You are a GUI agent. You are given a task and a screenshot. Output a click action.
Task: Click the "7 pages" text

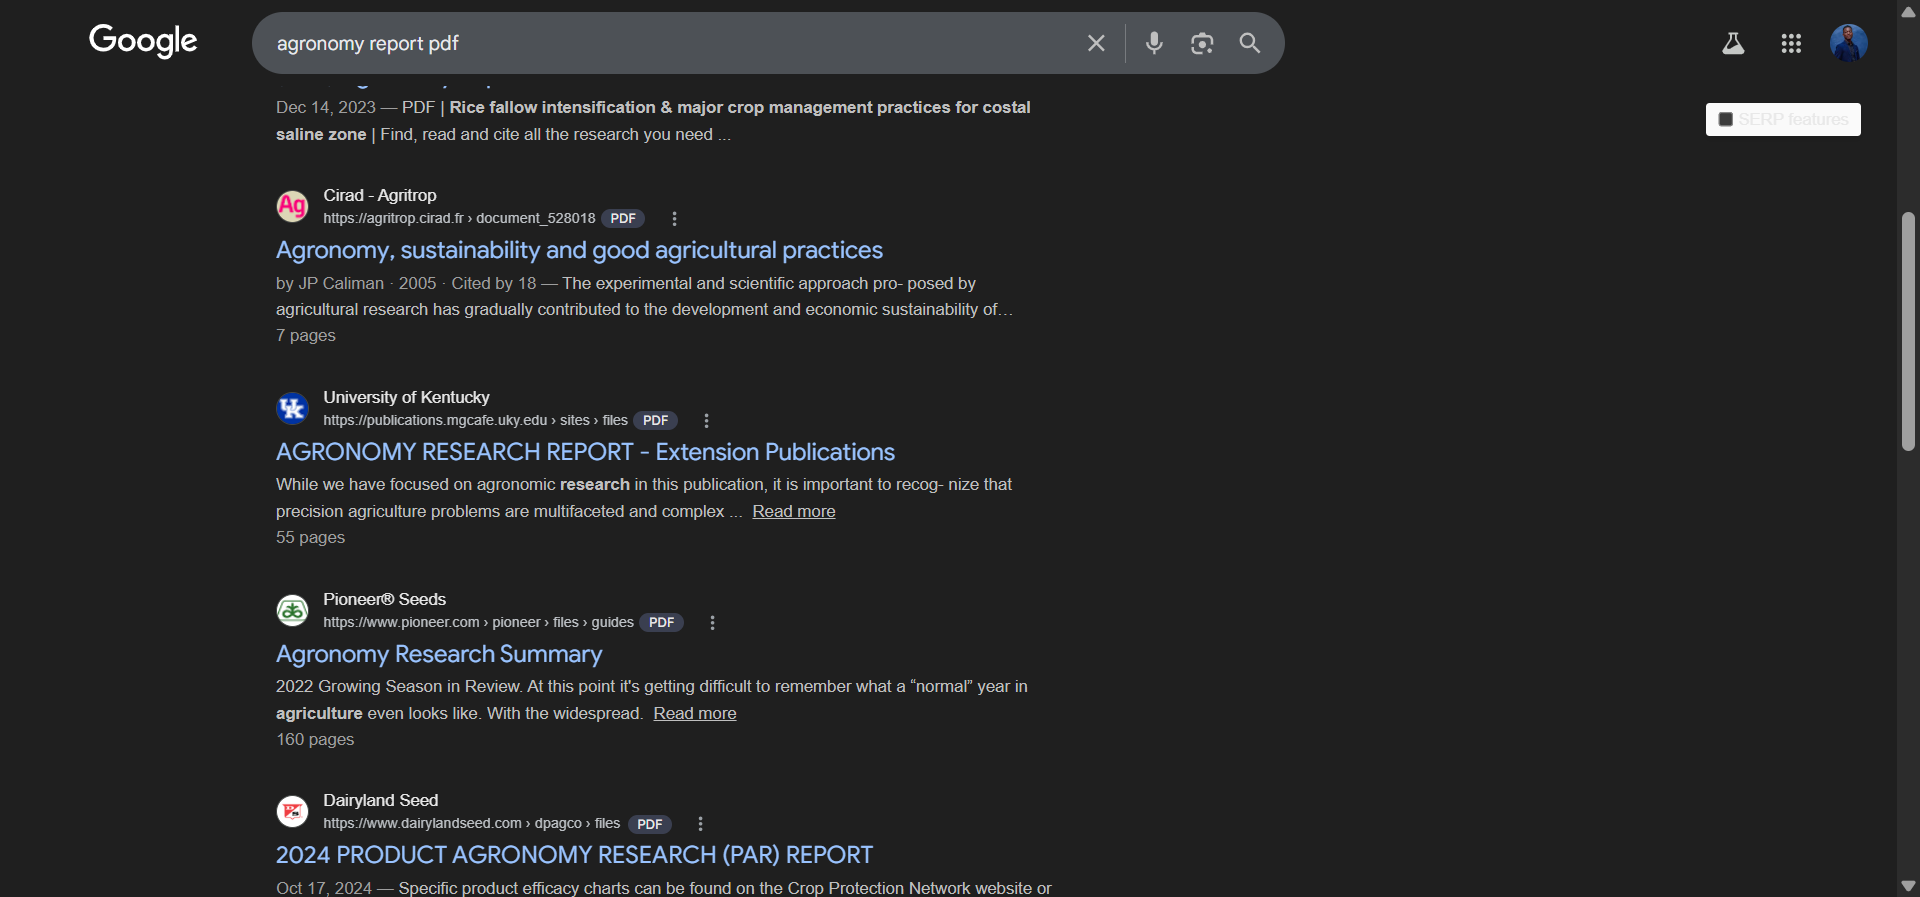[306, 336]
